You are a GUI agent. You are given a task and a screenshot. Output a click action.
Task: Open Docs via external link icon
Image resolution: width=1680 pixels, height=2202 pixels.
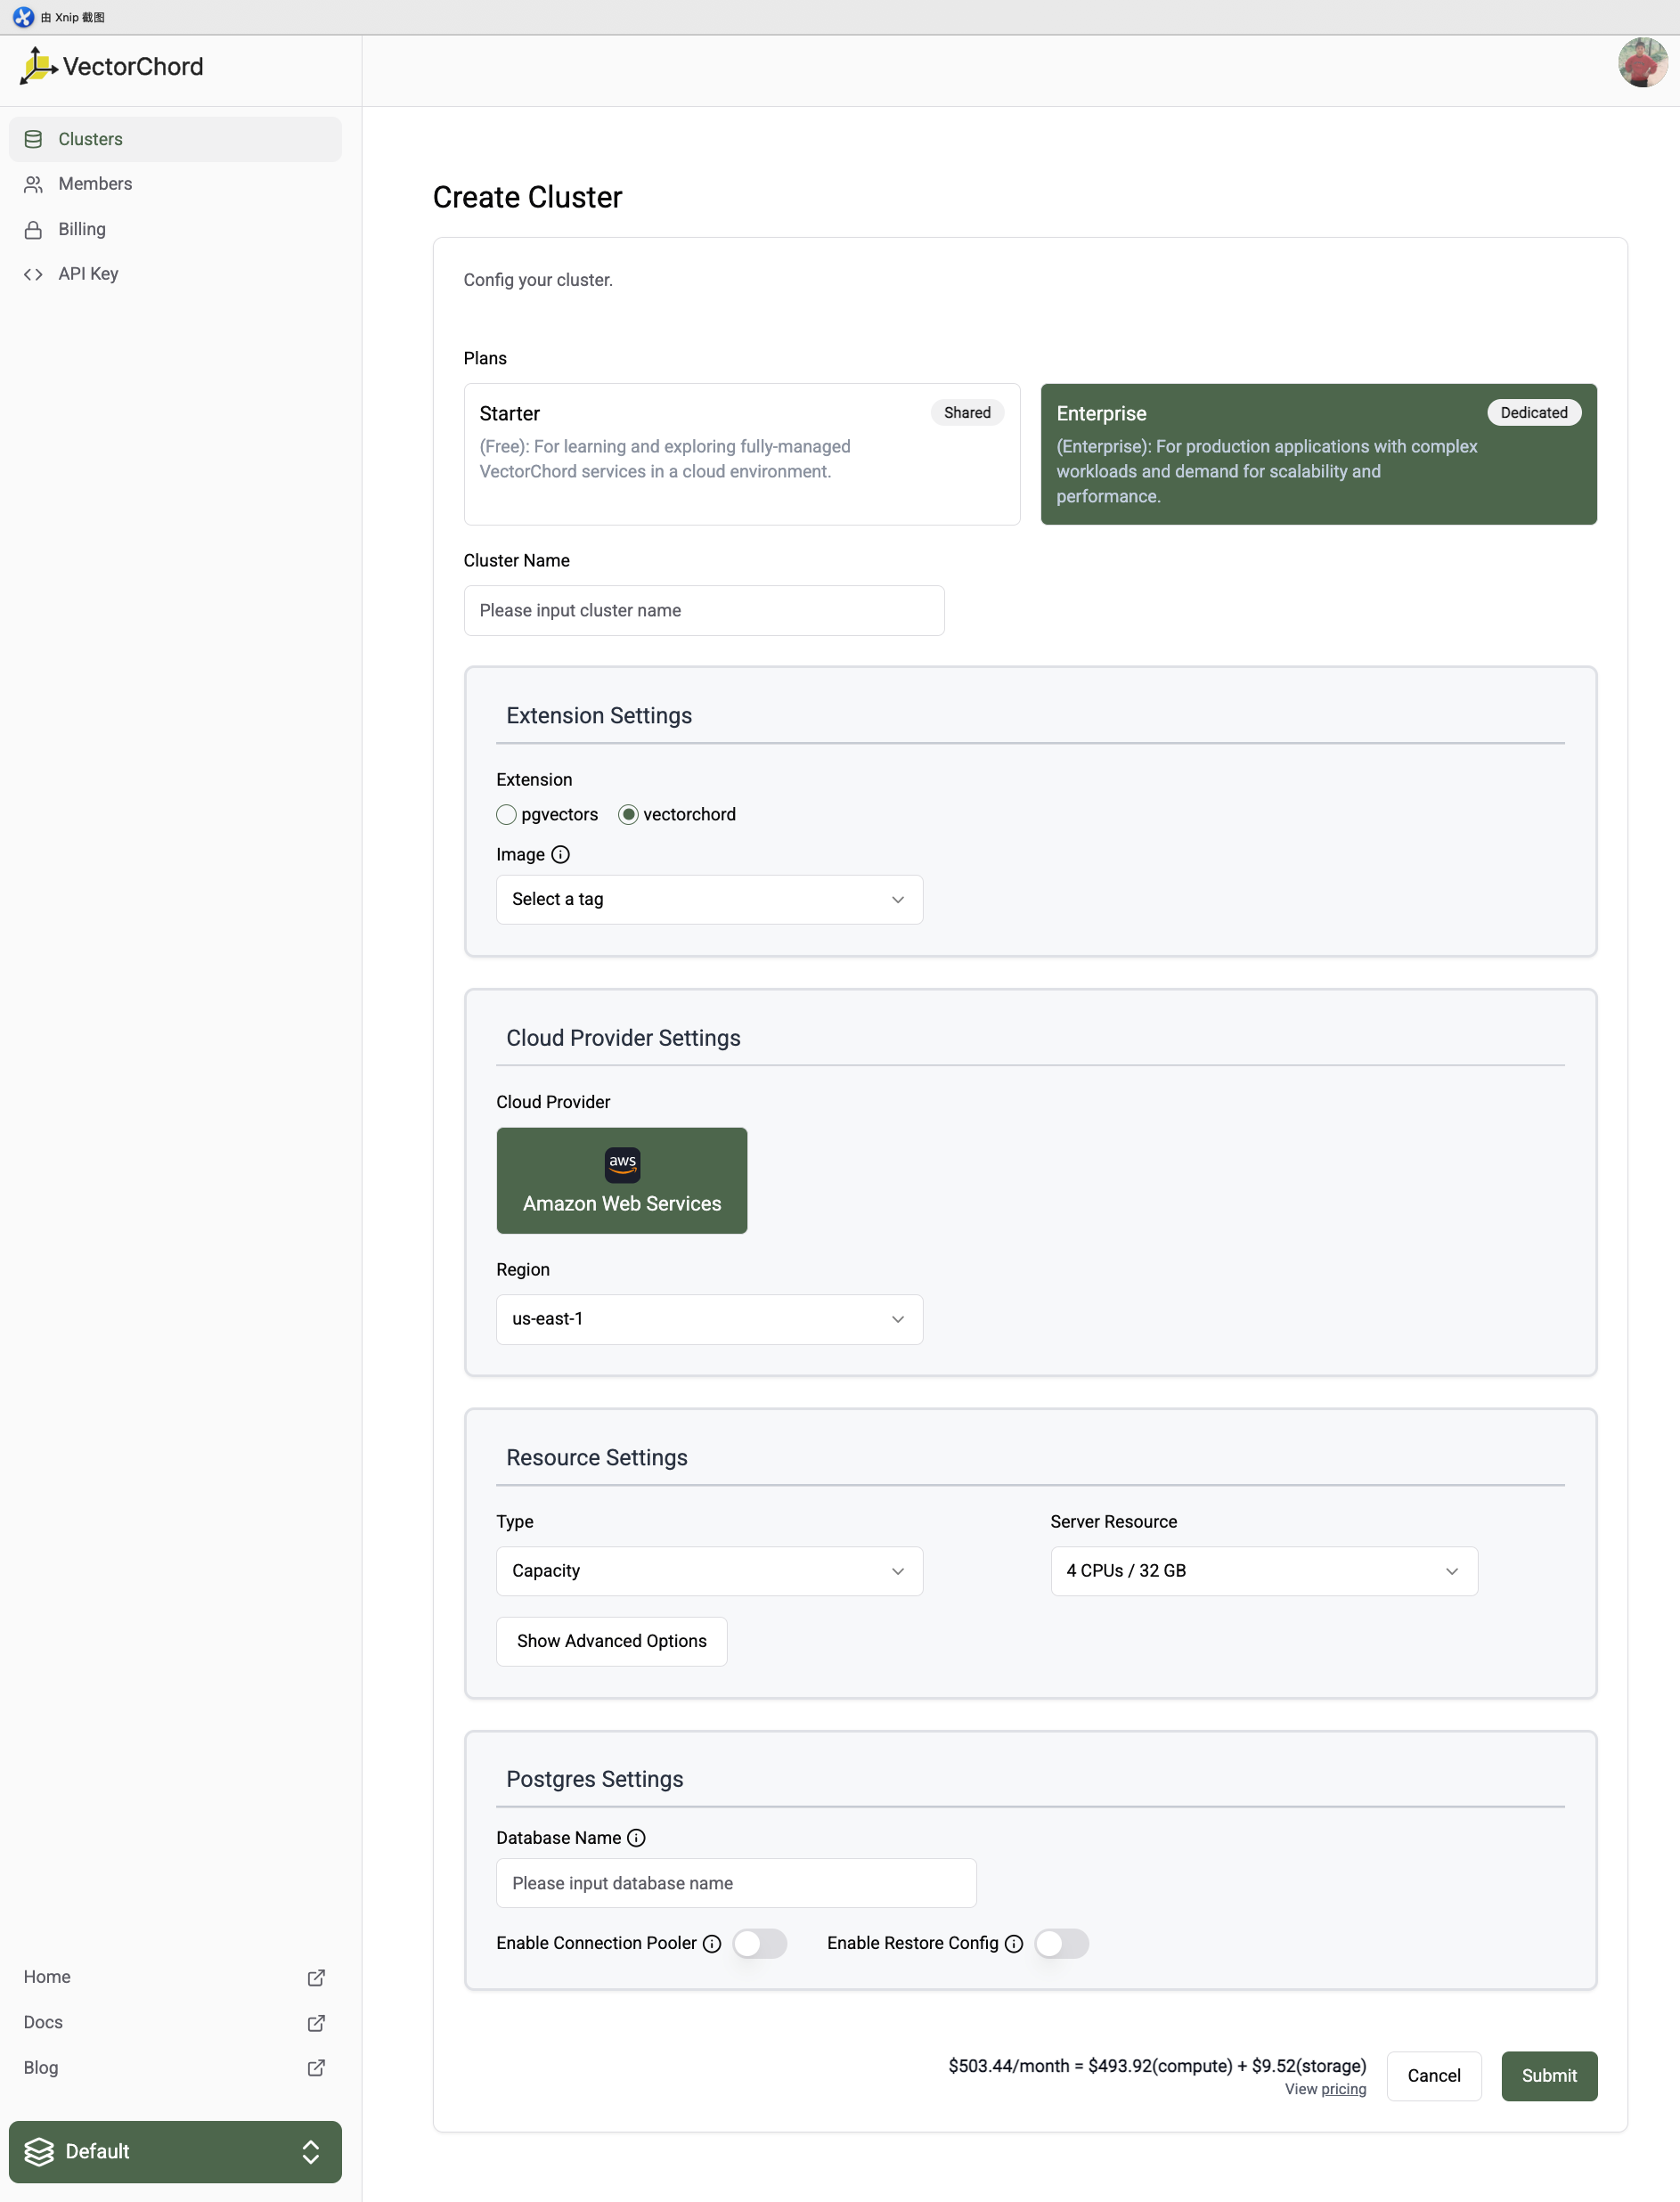click(x=316, y=2022)
